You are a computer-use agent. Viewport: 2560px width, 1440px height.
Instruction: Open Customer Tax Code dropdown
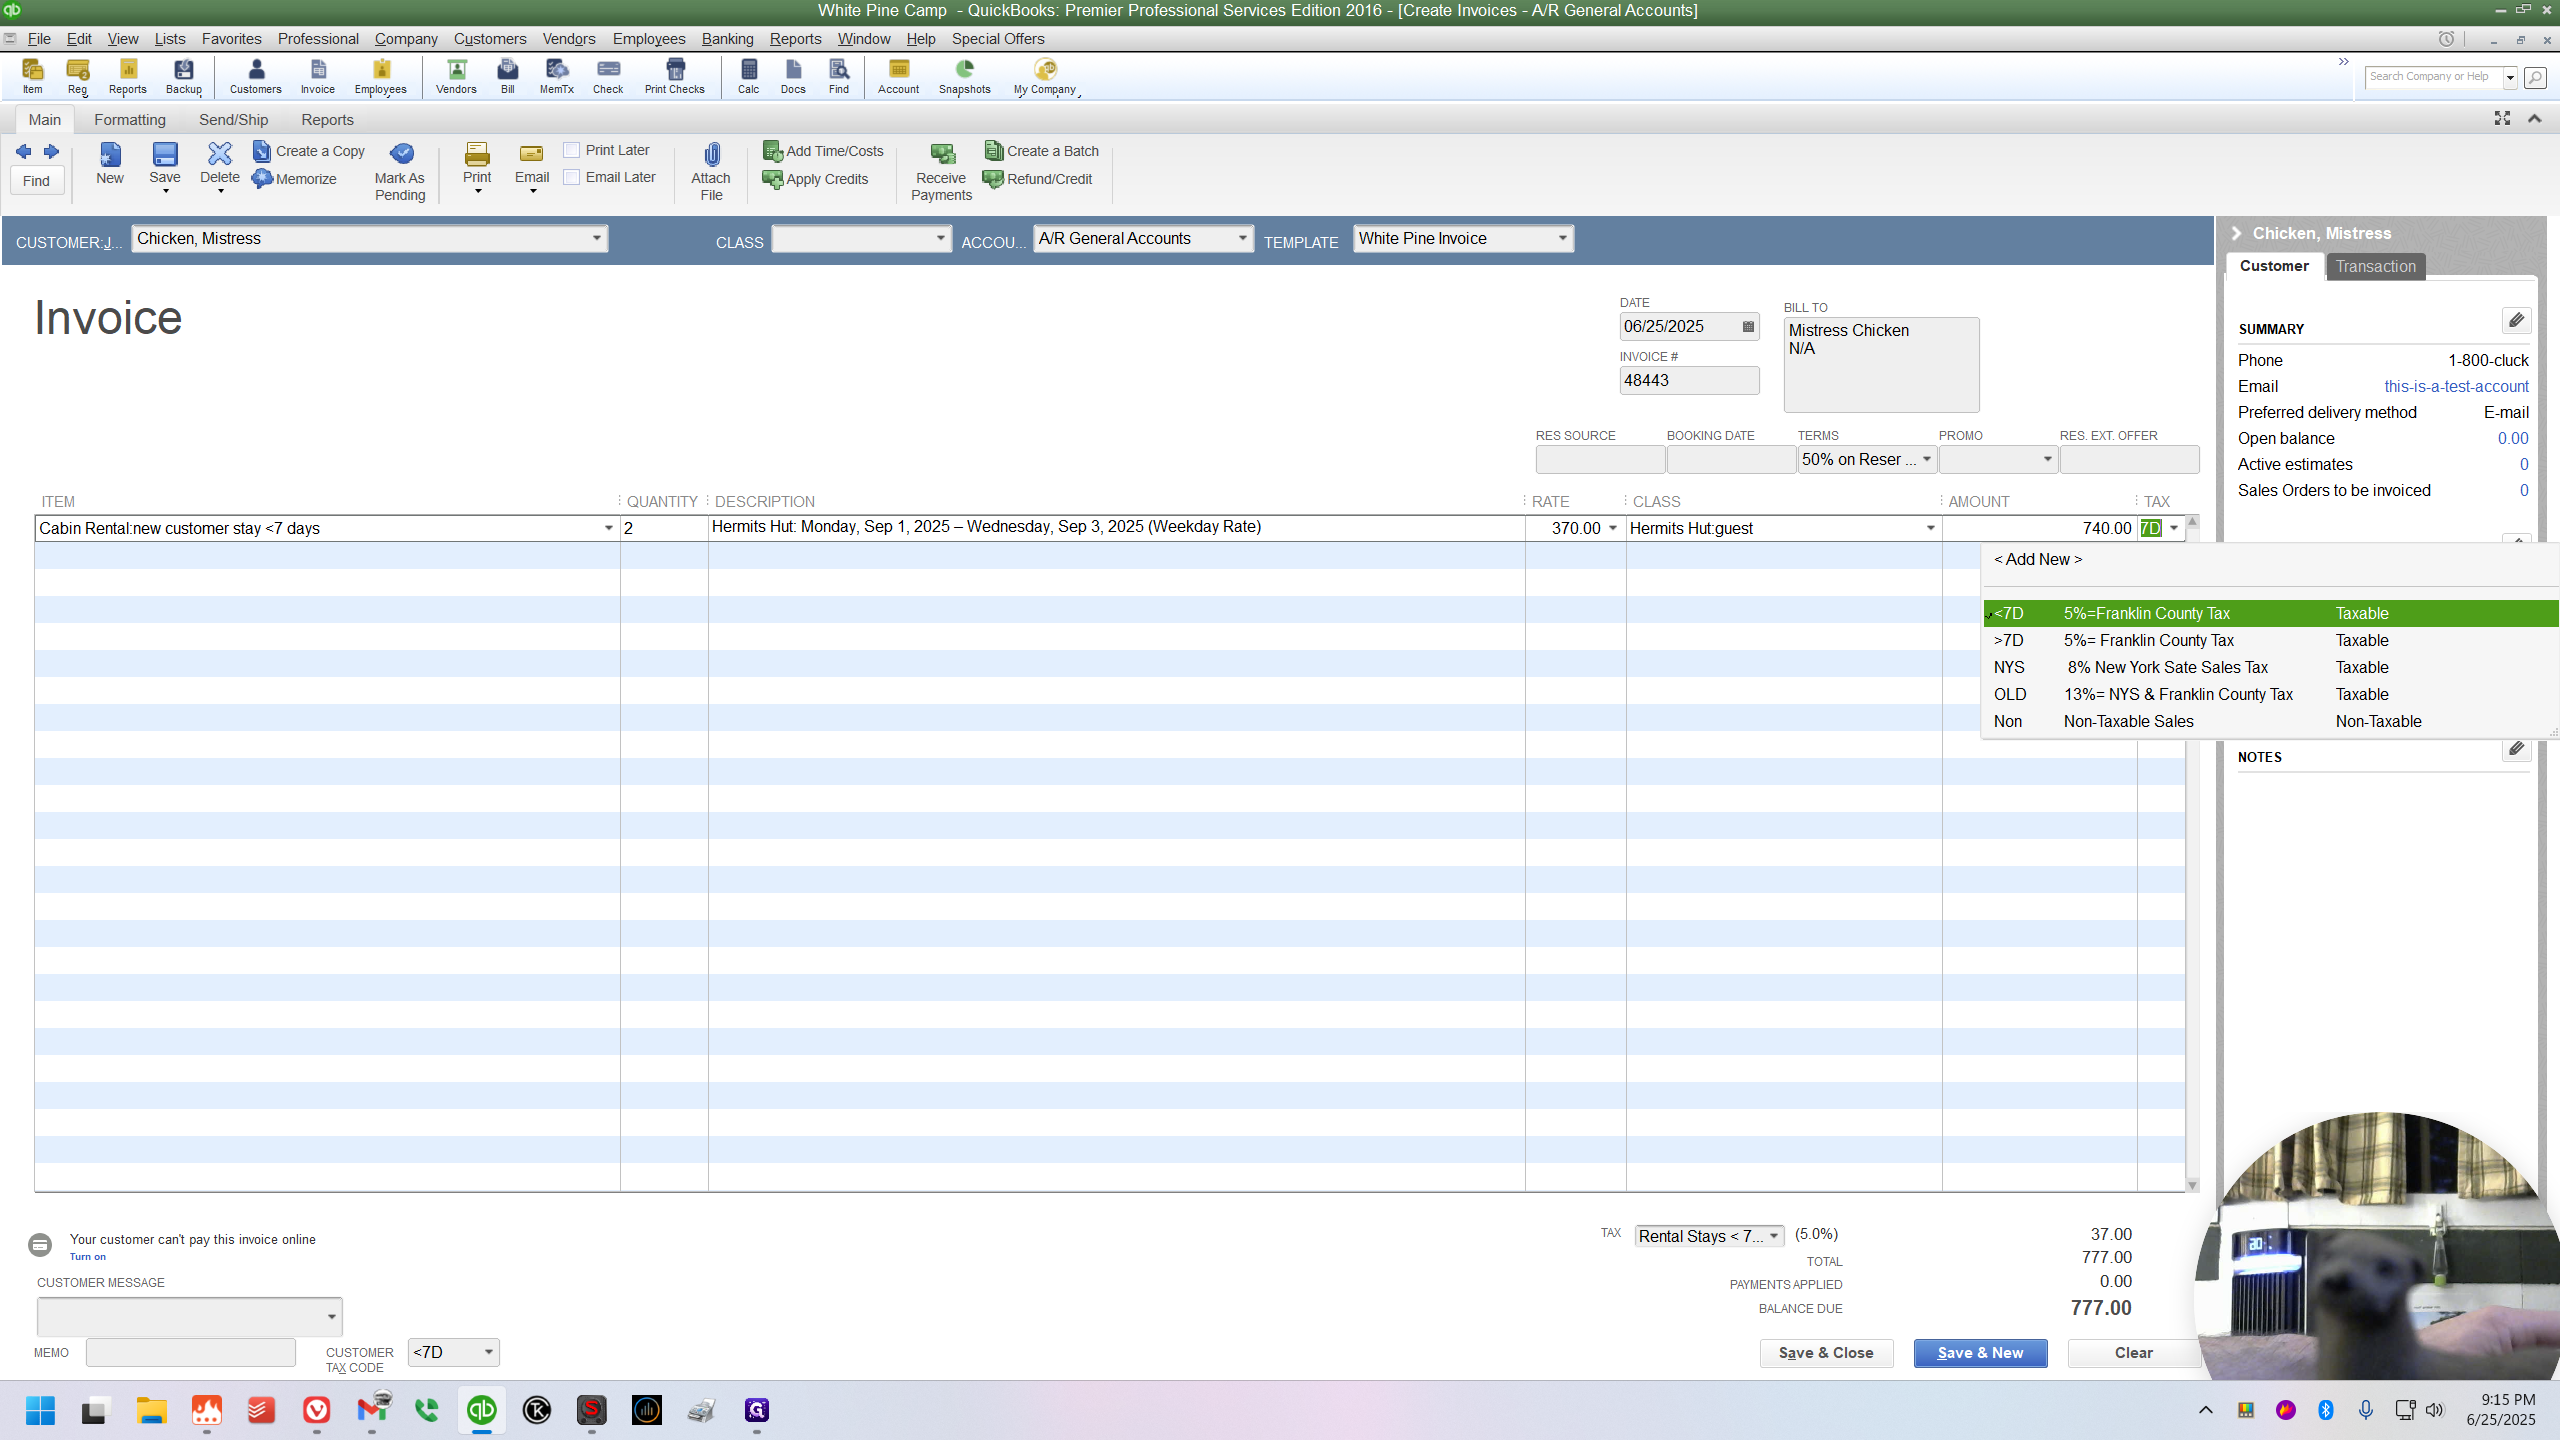488,1352
